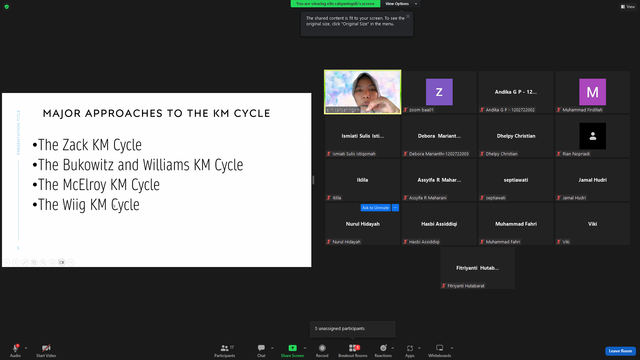
Task: Click the '5 unassigned participants' popup
Action: pos(352,329)
